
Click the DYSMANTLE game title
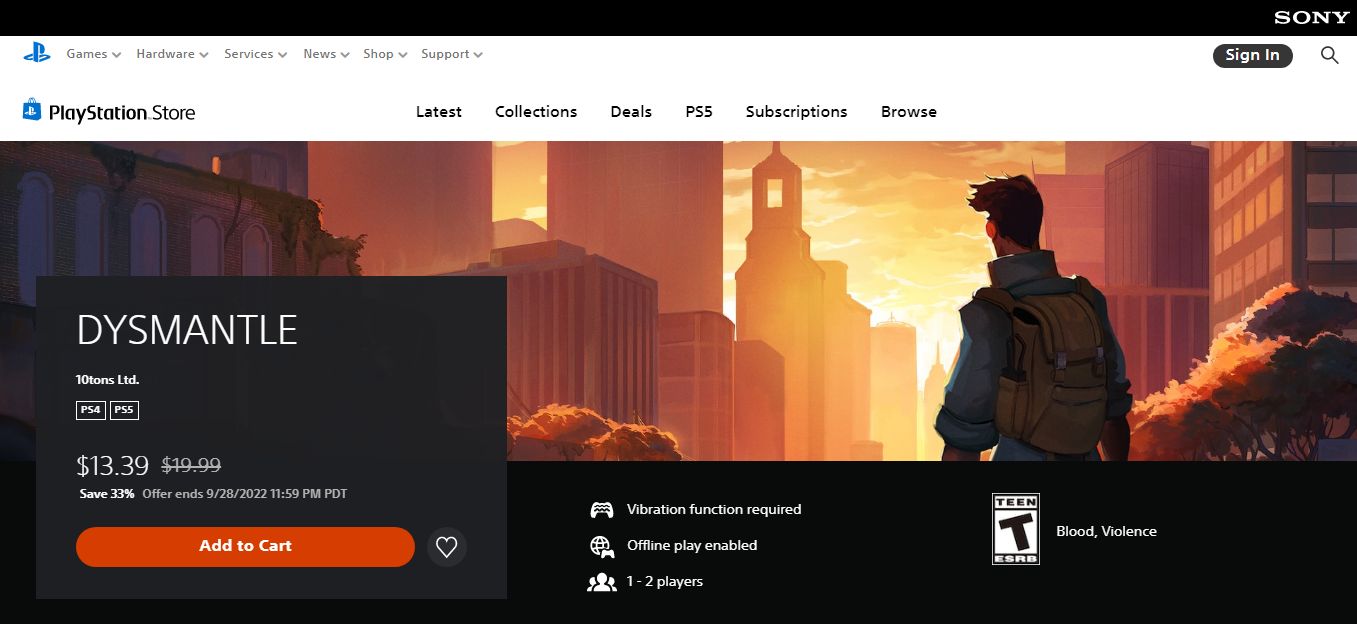(187, 331)
